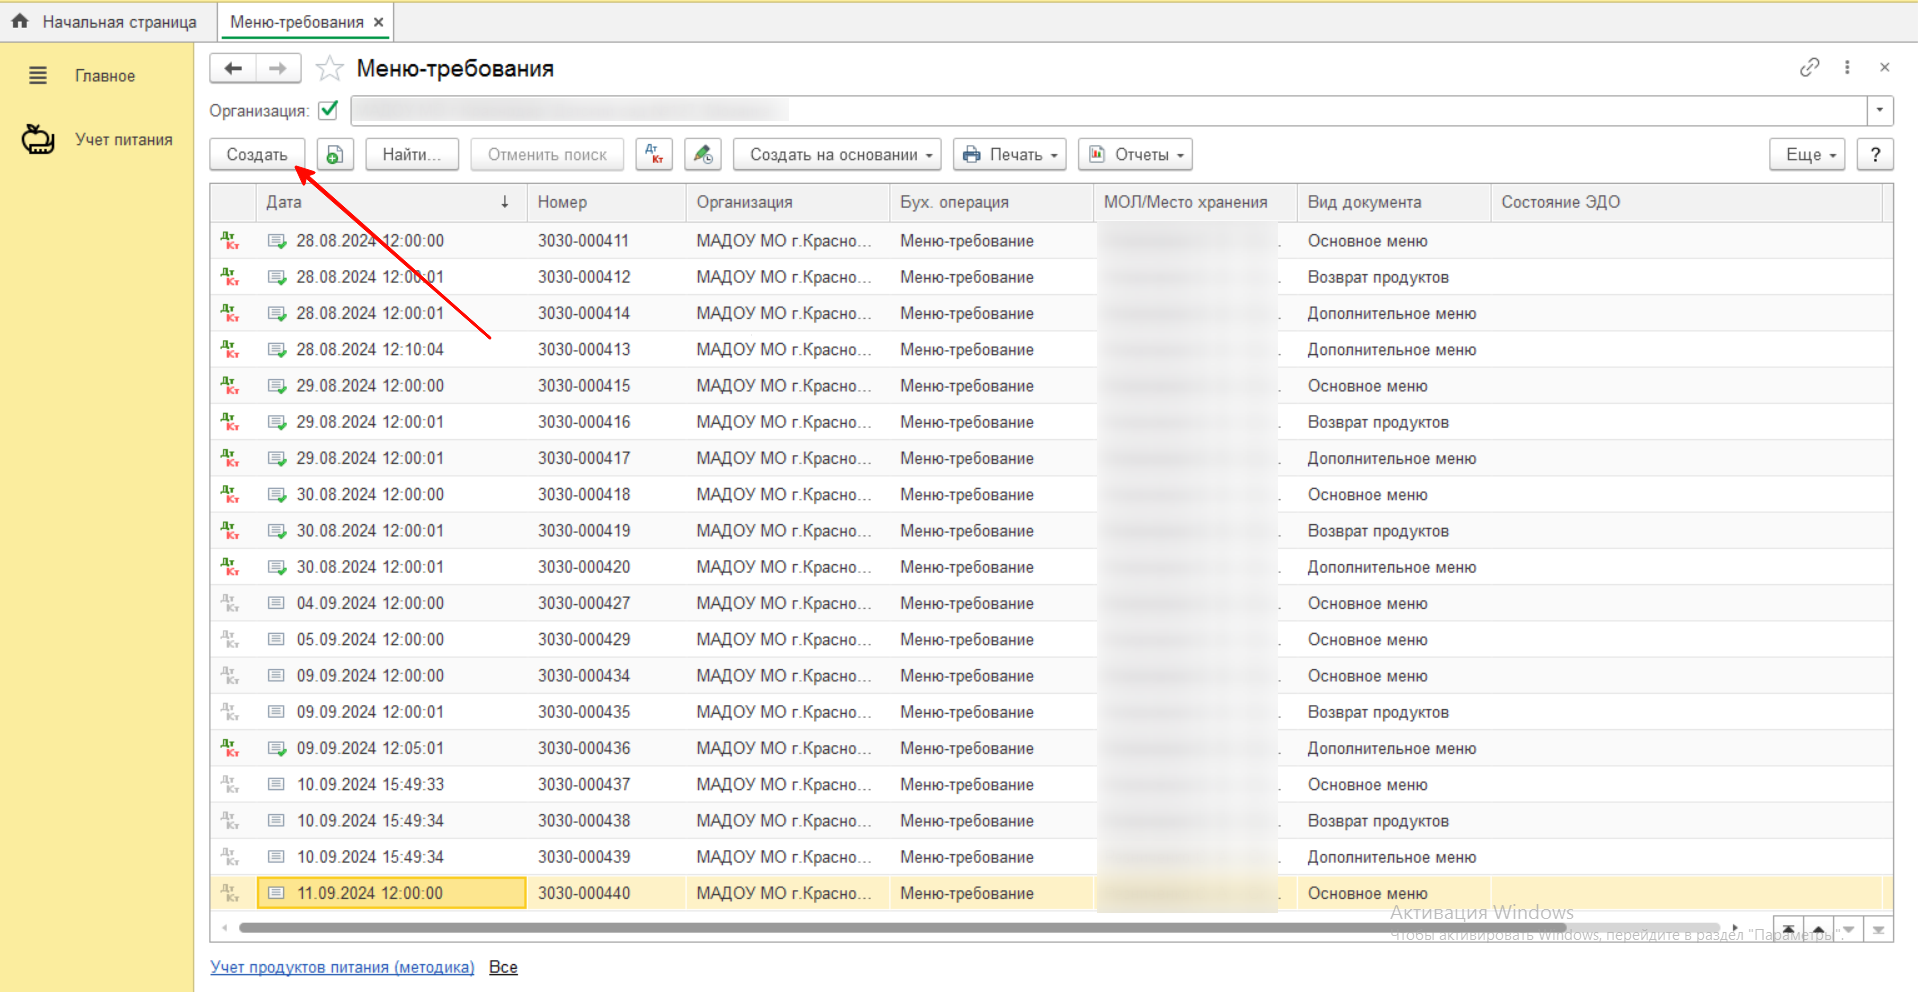The height and width of the screenshot is (992, 1918).
Task: Open Учет питания section in sidebar
Action: (x=123, y=140)
